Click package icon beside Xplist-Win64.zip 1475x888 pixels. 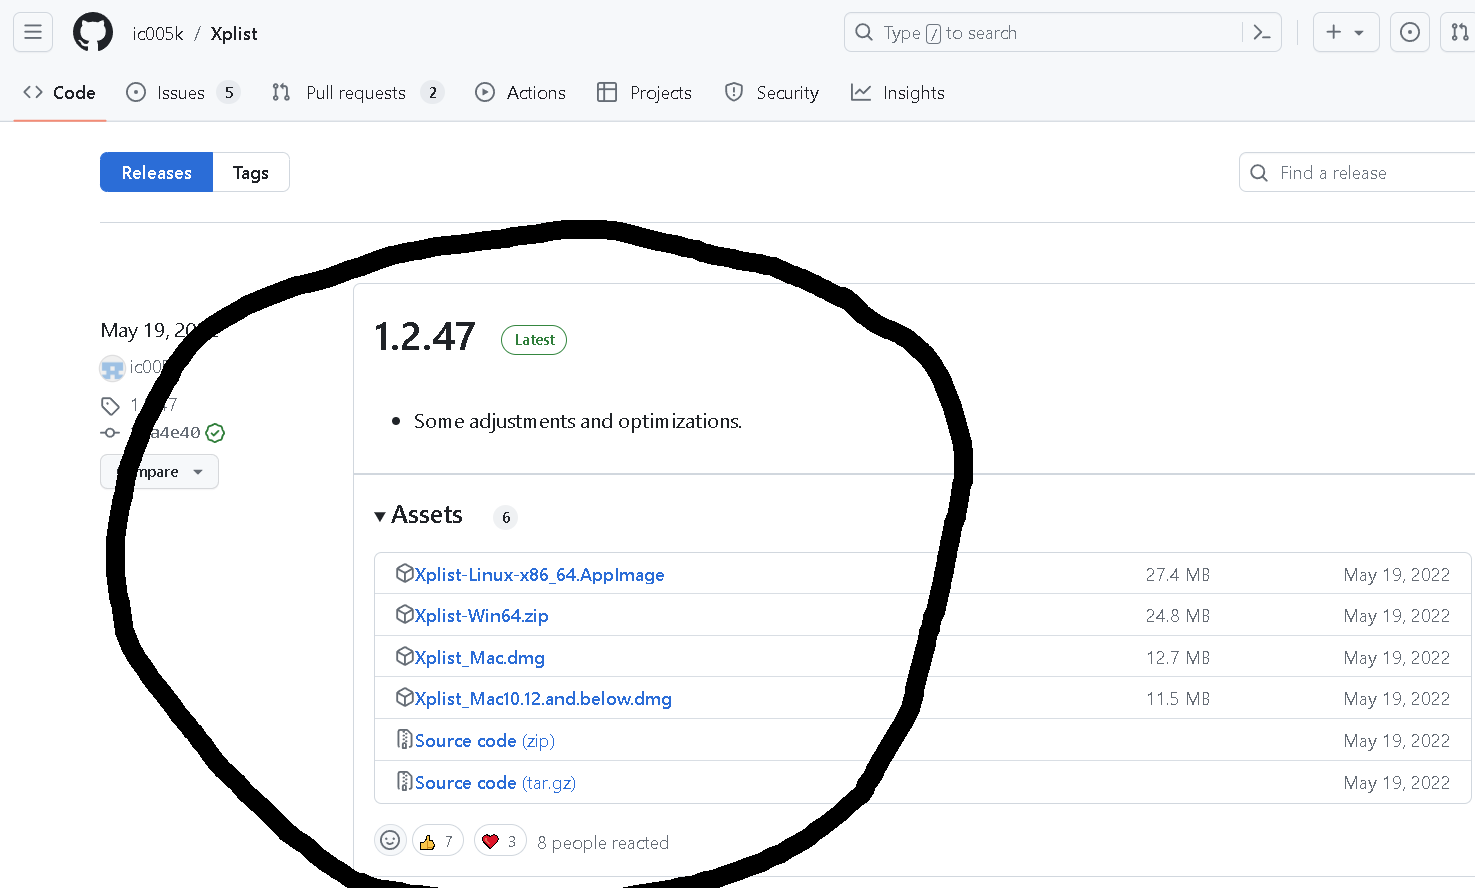click(x=404, y=614)
